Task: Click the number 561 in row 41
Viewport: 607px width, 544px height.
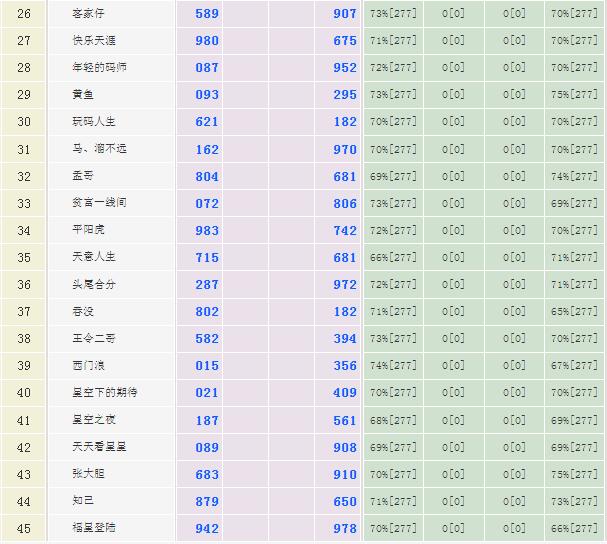Action: click(344, 419)
